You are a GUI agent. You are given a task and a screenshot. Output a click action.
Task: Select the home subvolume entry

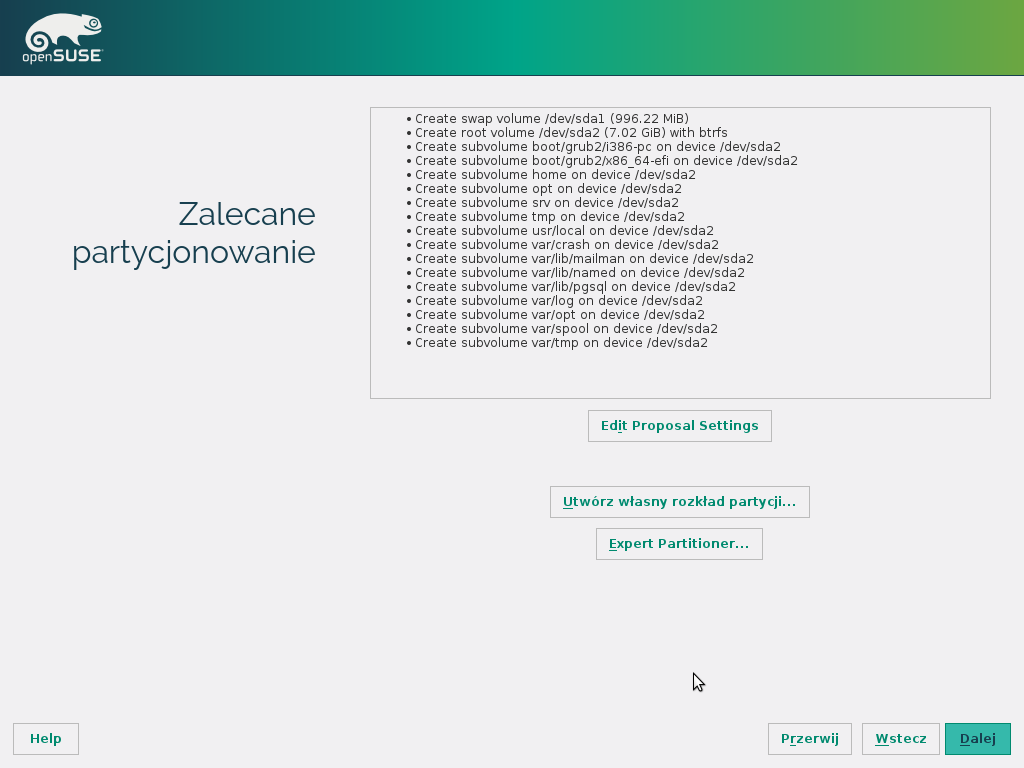[555, 174]
